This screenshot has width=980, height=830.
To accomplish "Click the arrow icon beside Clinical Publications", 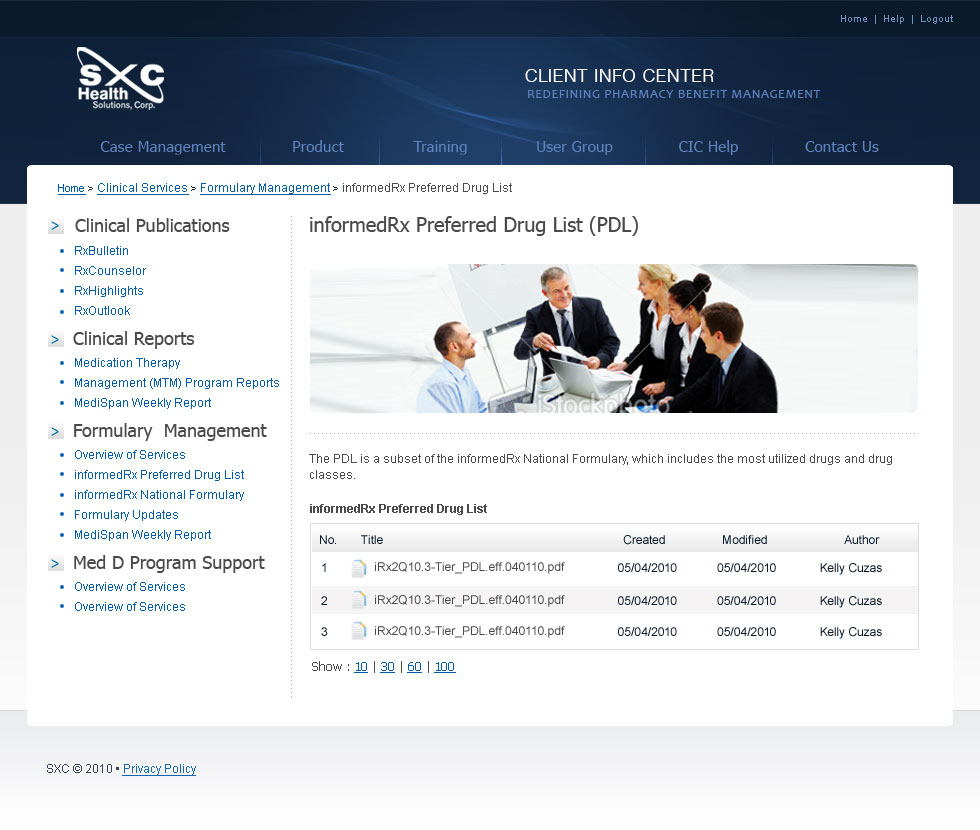I will (56, 226).
